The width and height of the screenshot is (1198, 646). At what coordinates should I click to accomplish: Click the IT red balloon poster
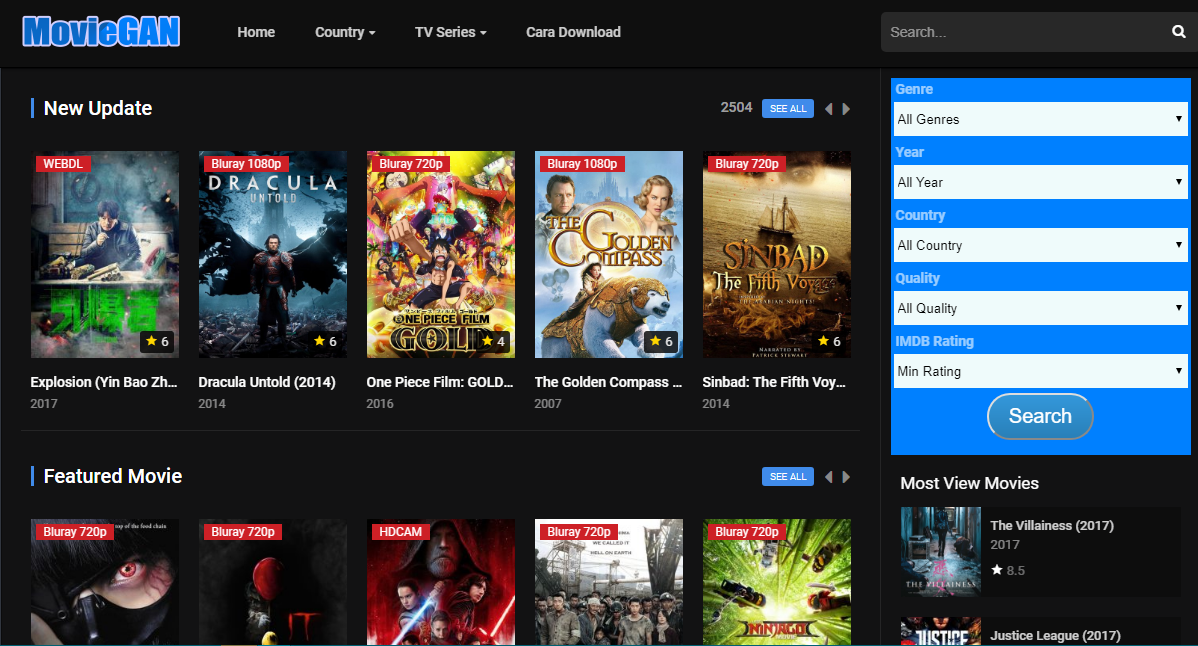click(x=273, y=583)
